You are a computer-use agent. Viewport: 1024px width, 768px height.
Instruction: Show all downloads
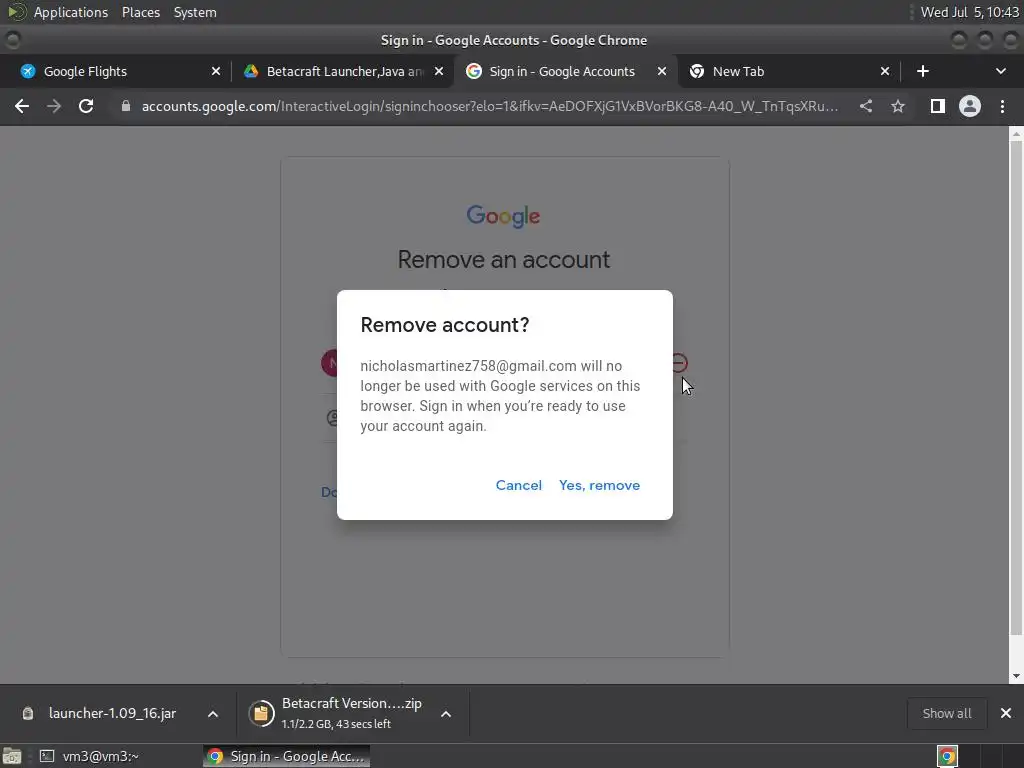pyautogui.click(x=946, y=713)
